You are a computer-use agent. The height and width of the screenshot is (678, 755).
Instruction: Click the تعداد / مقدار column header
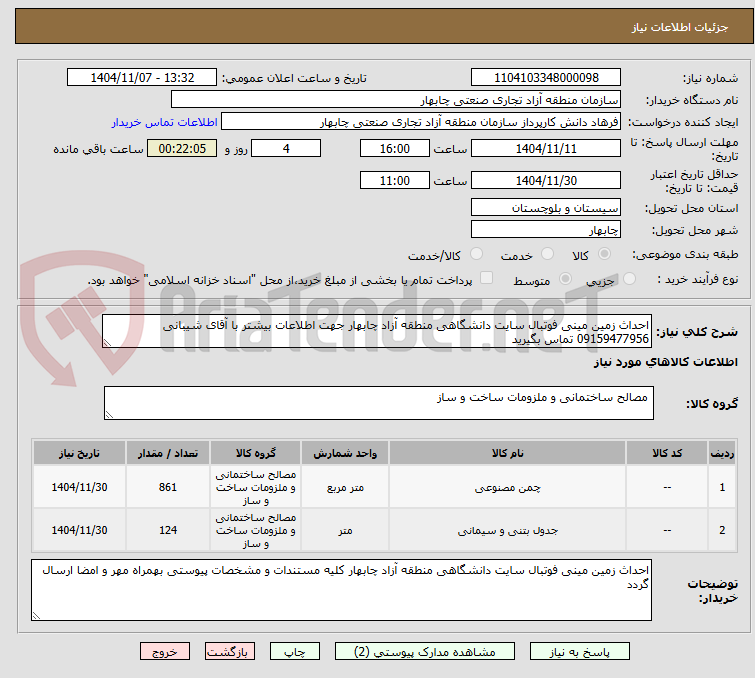tap(168, 453)
